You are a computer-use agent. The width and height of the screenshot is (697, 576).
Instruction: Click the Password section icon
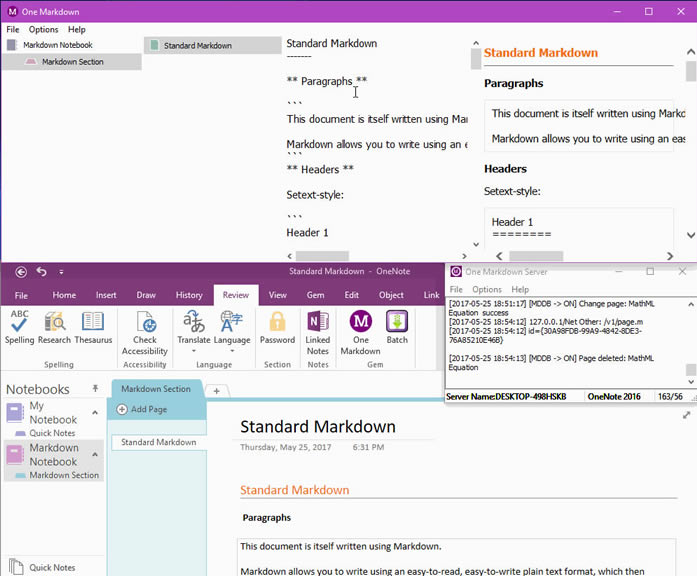coord(277,323)
